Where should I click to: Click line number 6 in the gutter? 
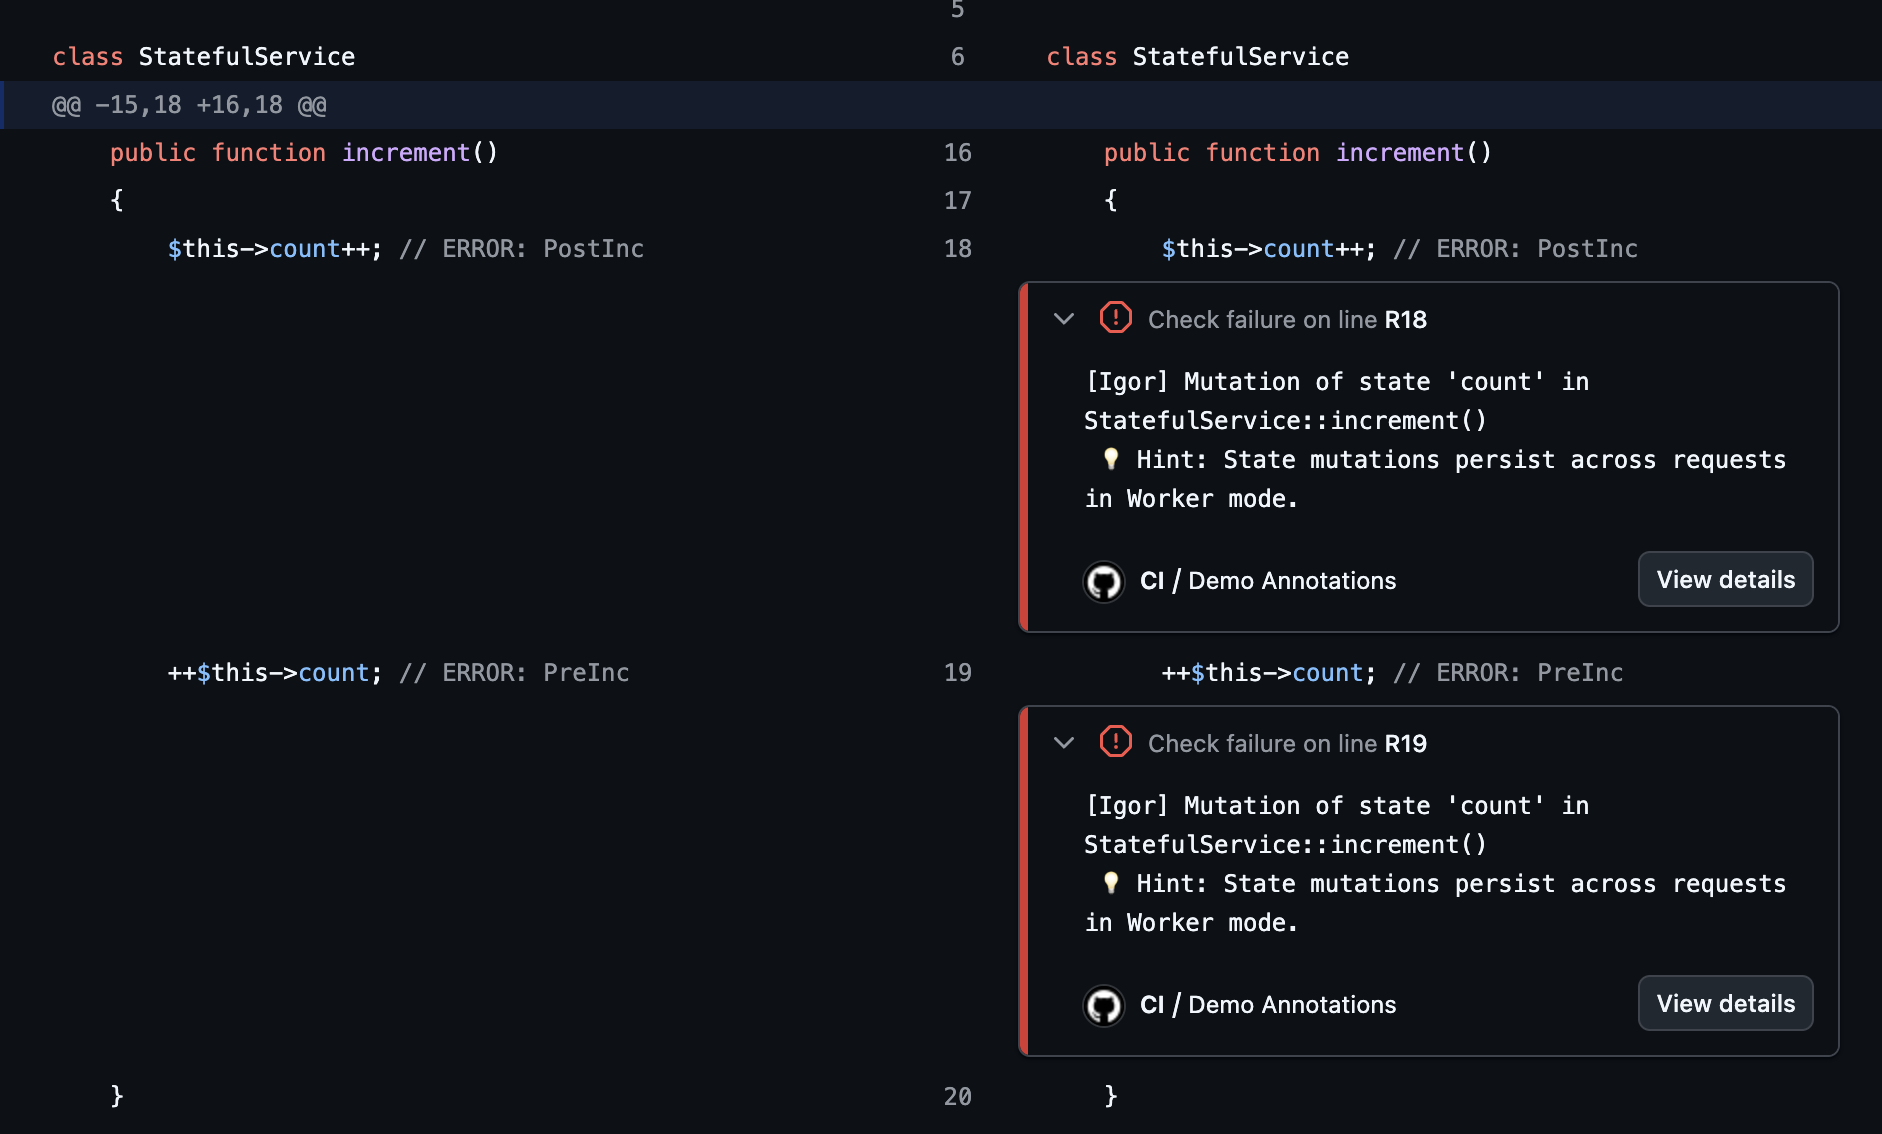957,57
